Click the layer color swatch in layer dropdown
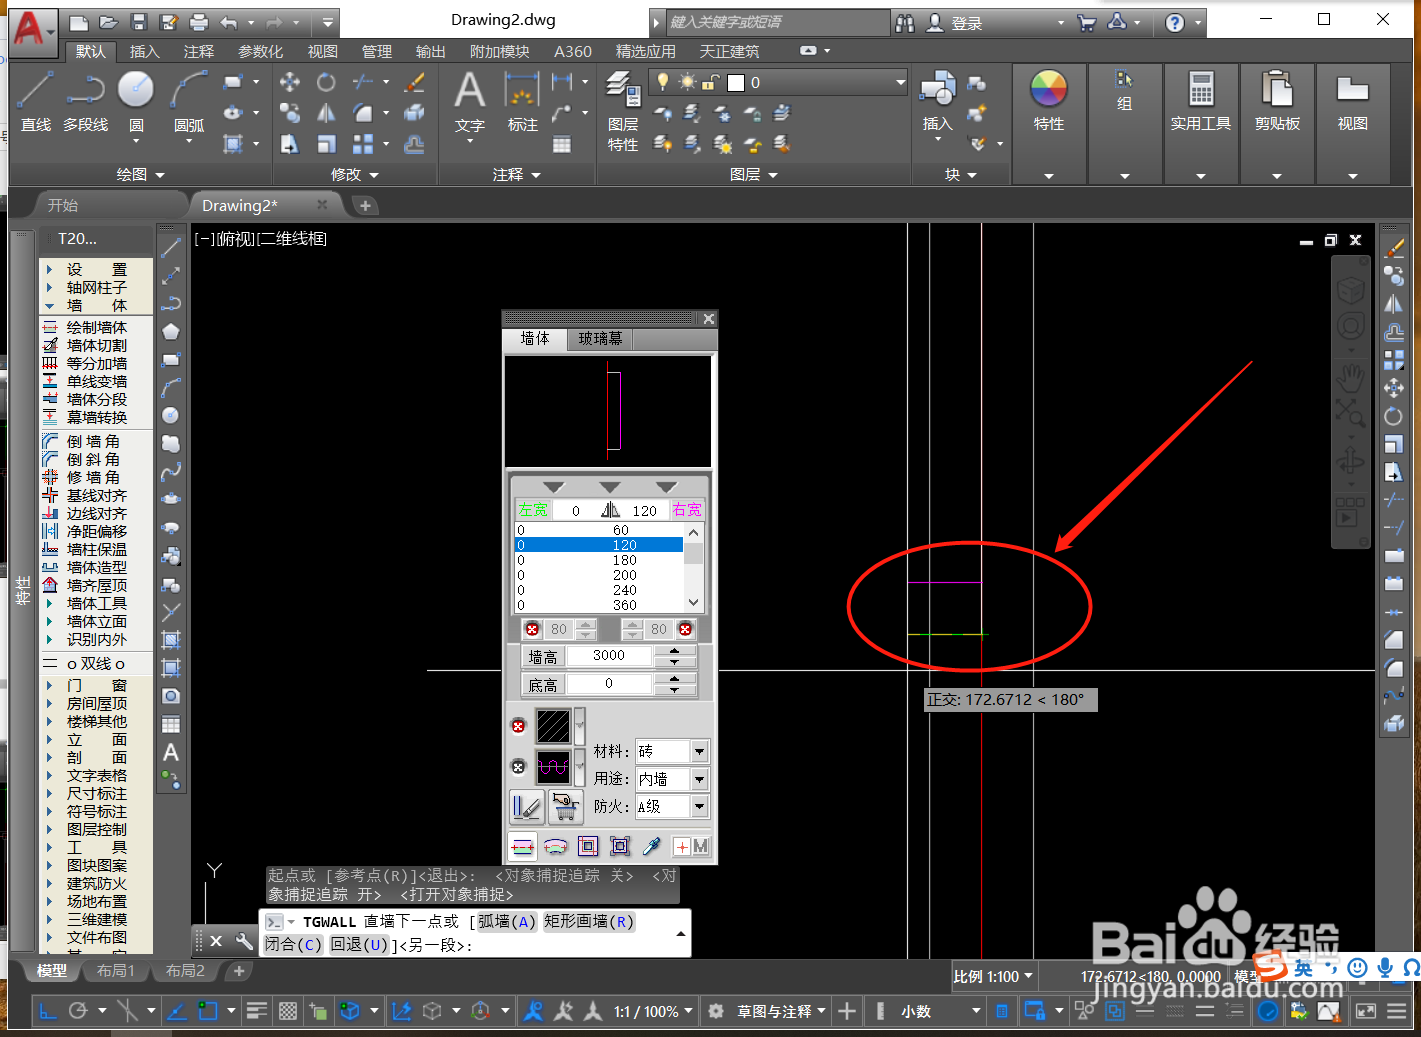1421x1037 pixels. (x=736, y=82)
